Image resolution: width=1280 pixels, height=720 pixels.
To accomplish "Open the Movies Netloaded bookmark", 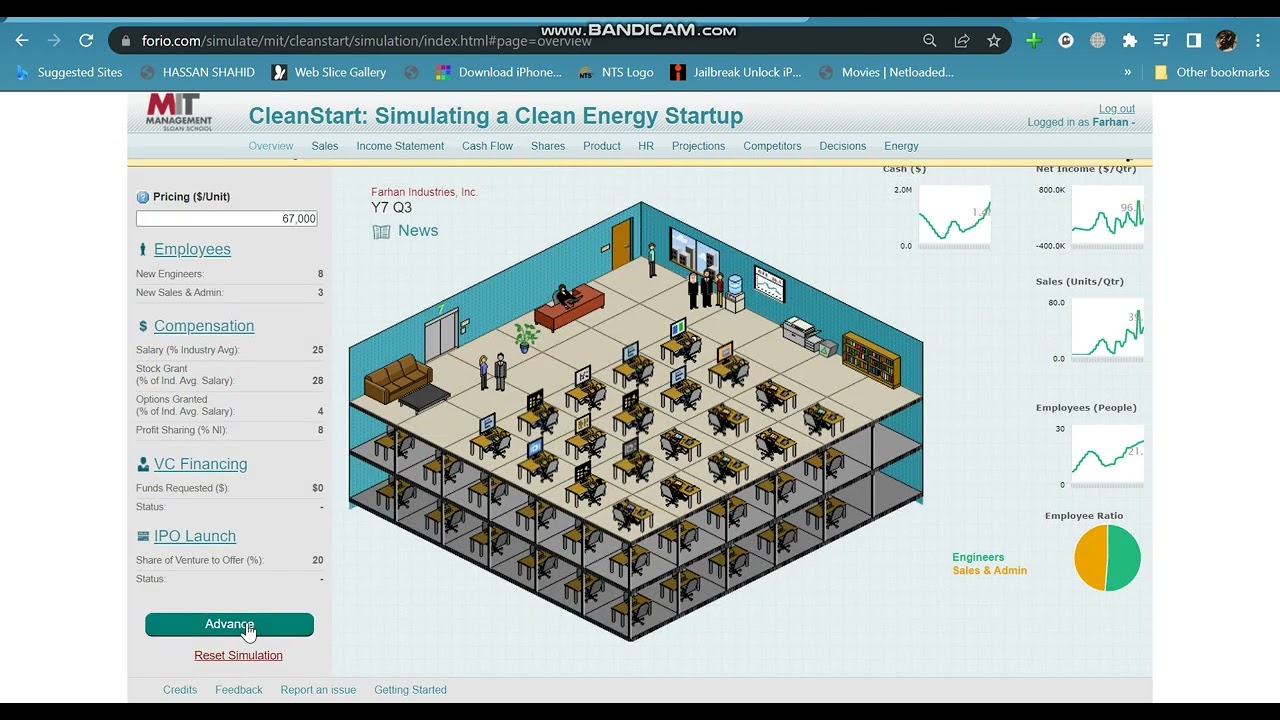I will point(886,72).
